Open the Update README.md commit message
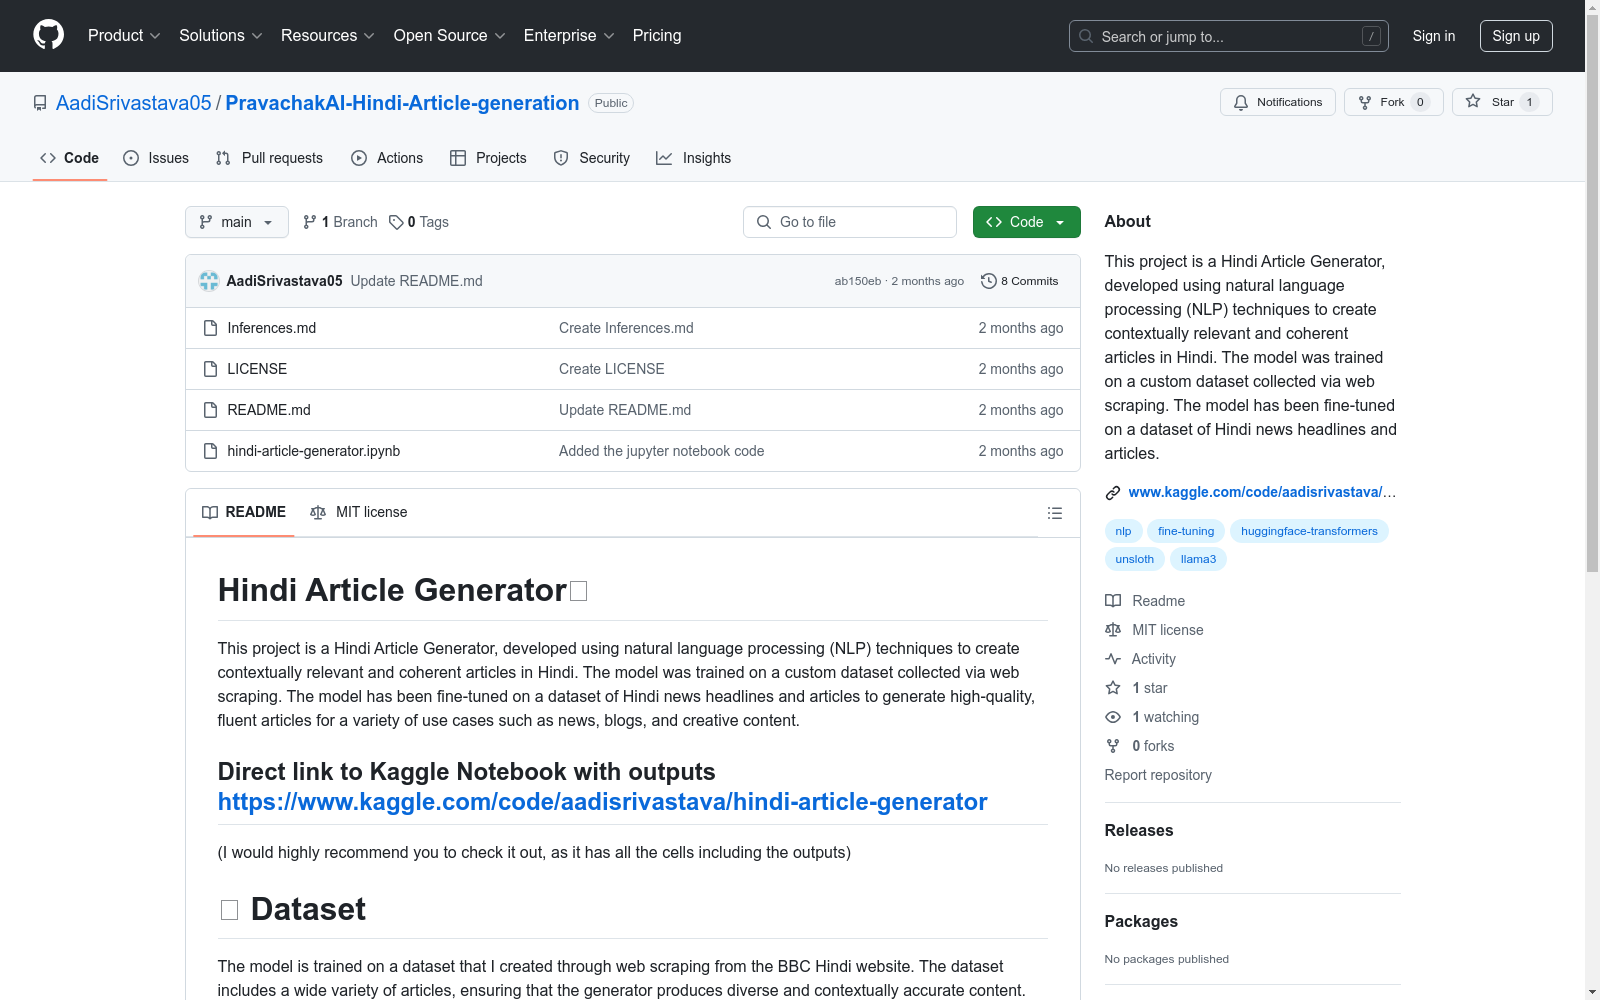Viewport: 1600px width, 1000px height. coord(417,281)
